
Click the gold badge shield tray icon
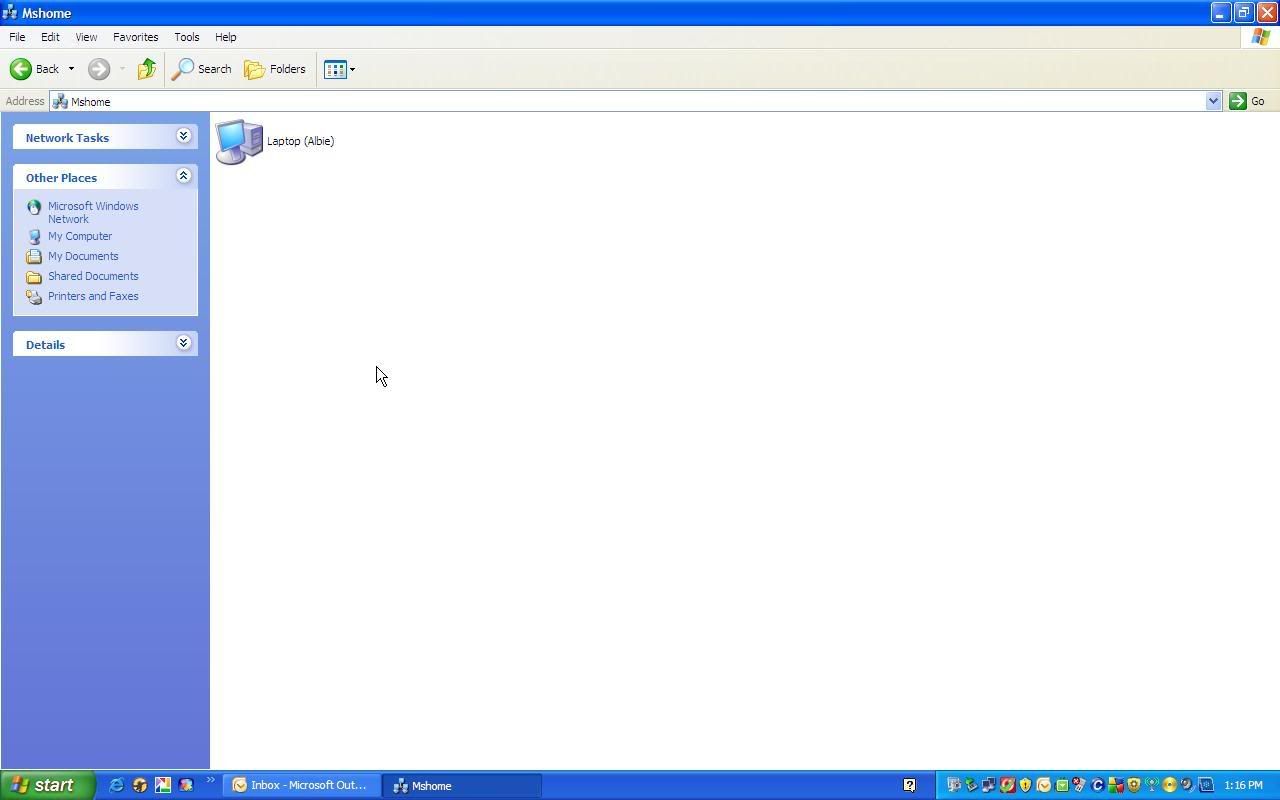click(x=1134, y=785)
